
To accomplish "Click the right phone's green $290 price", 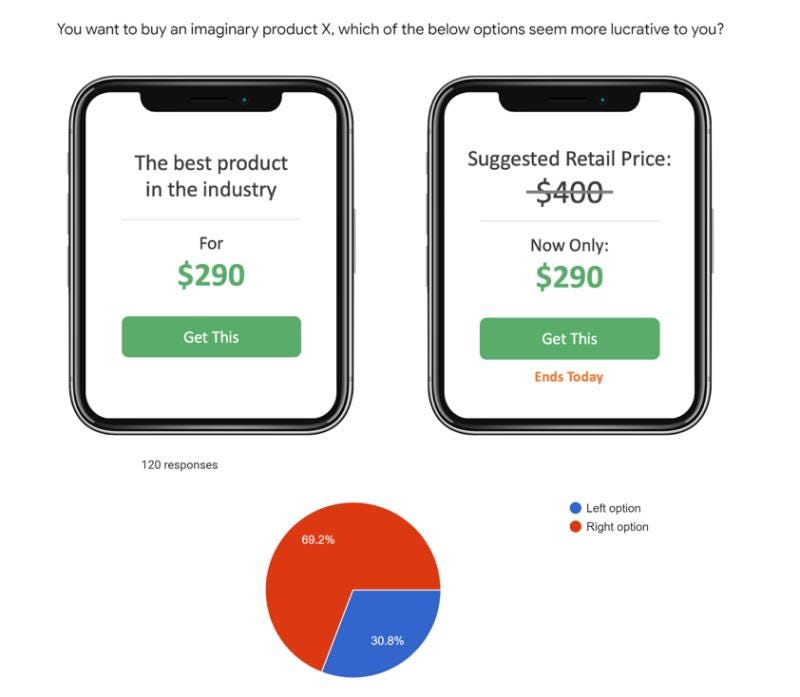I will point(569,277).
